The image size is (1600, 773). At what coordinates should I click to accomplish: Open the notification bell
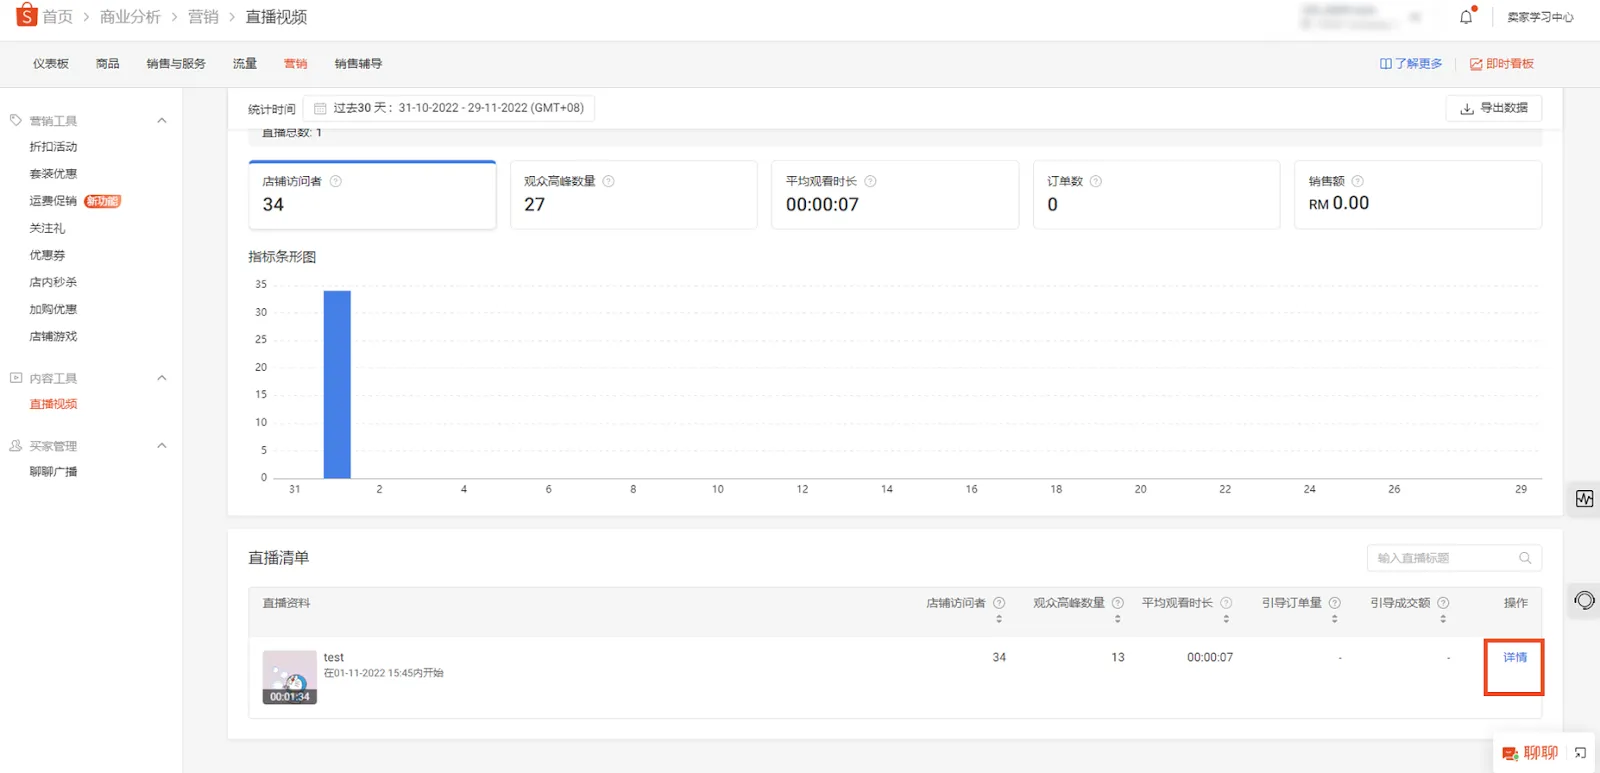click(1466, 17)
